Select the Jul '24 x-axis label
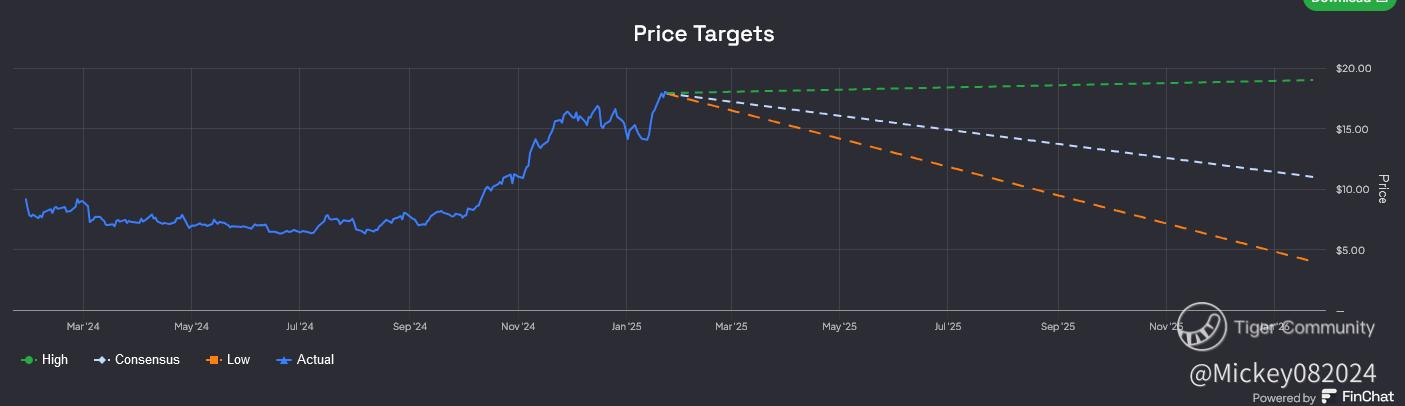The image size is (1405, 406). [x=300, y=327]
